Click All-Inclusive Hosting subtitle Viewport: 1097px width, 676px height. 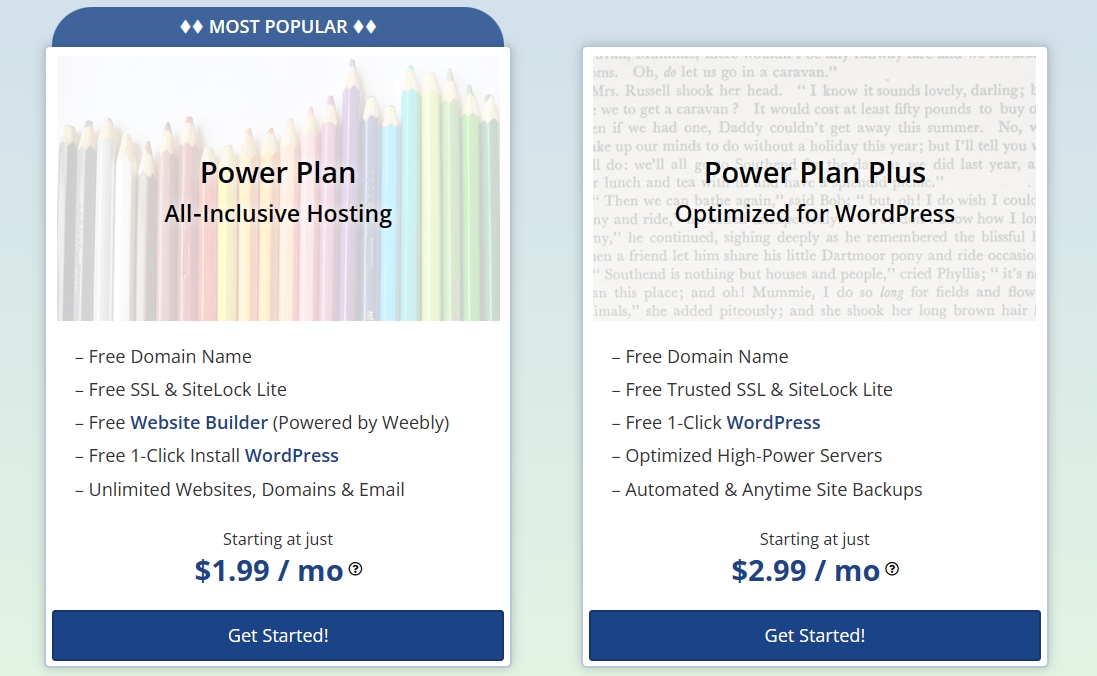278,213
